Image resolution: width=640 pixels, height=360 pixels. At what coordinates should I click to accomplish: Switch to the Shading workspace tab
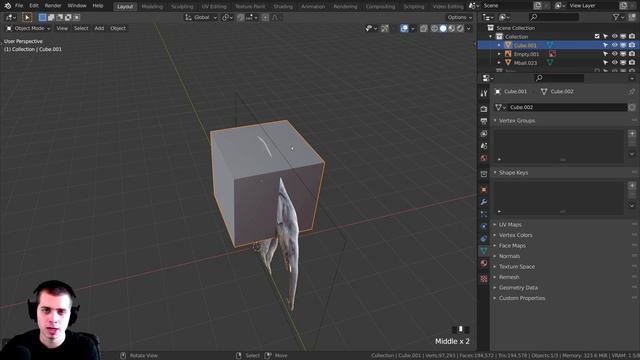[x=283, y=7]
